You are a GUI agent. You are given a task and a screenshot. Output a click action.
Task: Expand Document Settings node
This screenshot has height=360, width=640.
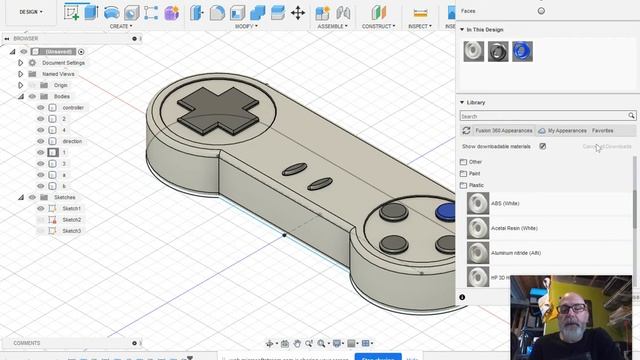click(x=20, y=63)
